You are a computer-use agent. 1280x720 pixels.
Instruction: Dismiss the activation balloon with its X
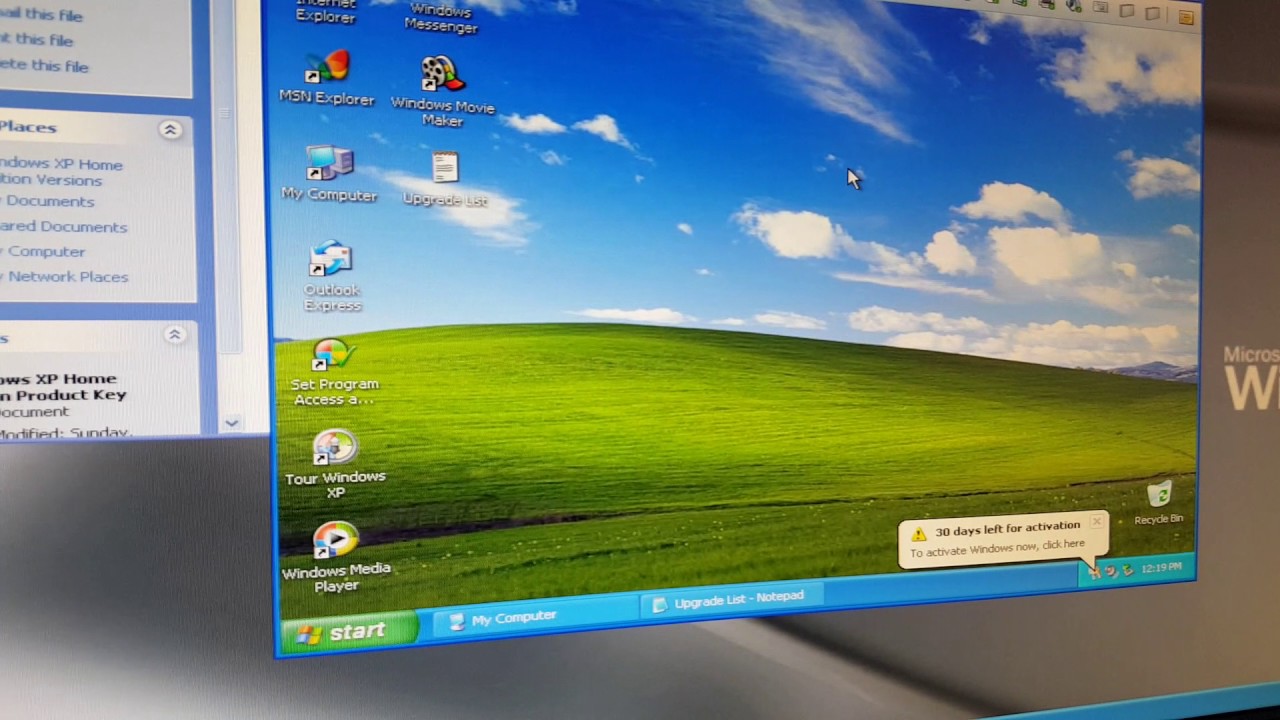coord(1096,521)
